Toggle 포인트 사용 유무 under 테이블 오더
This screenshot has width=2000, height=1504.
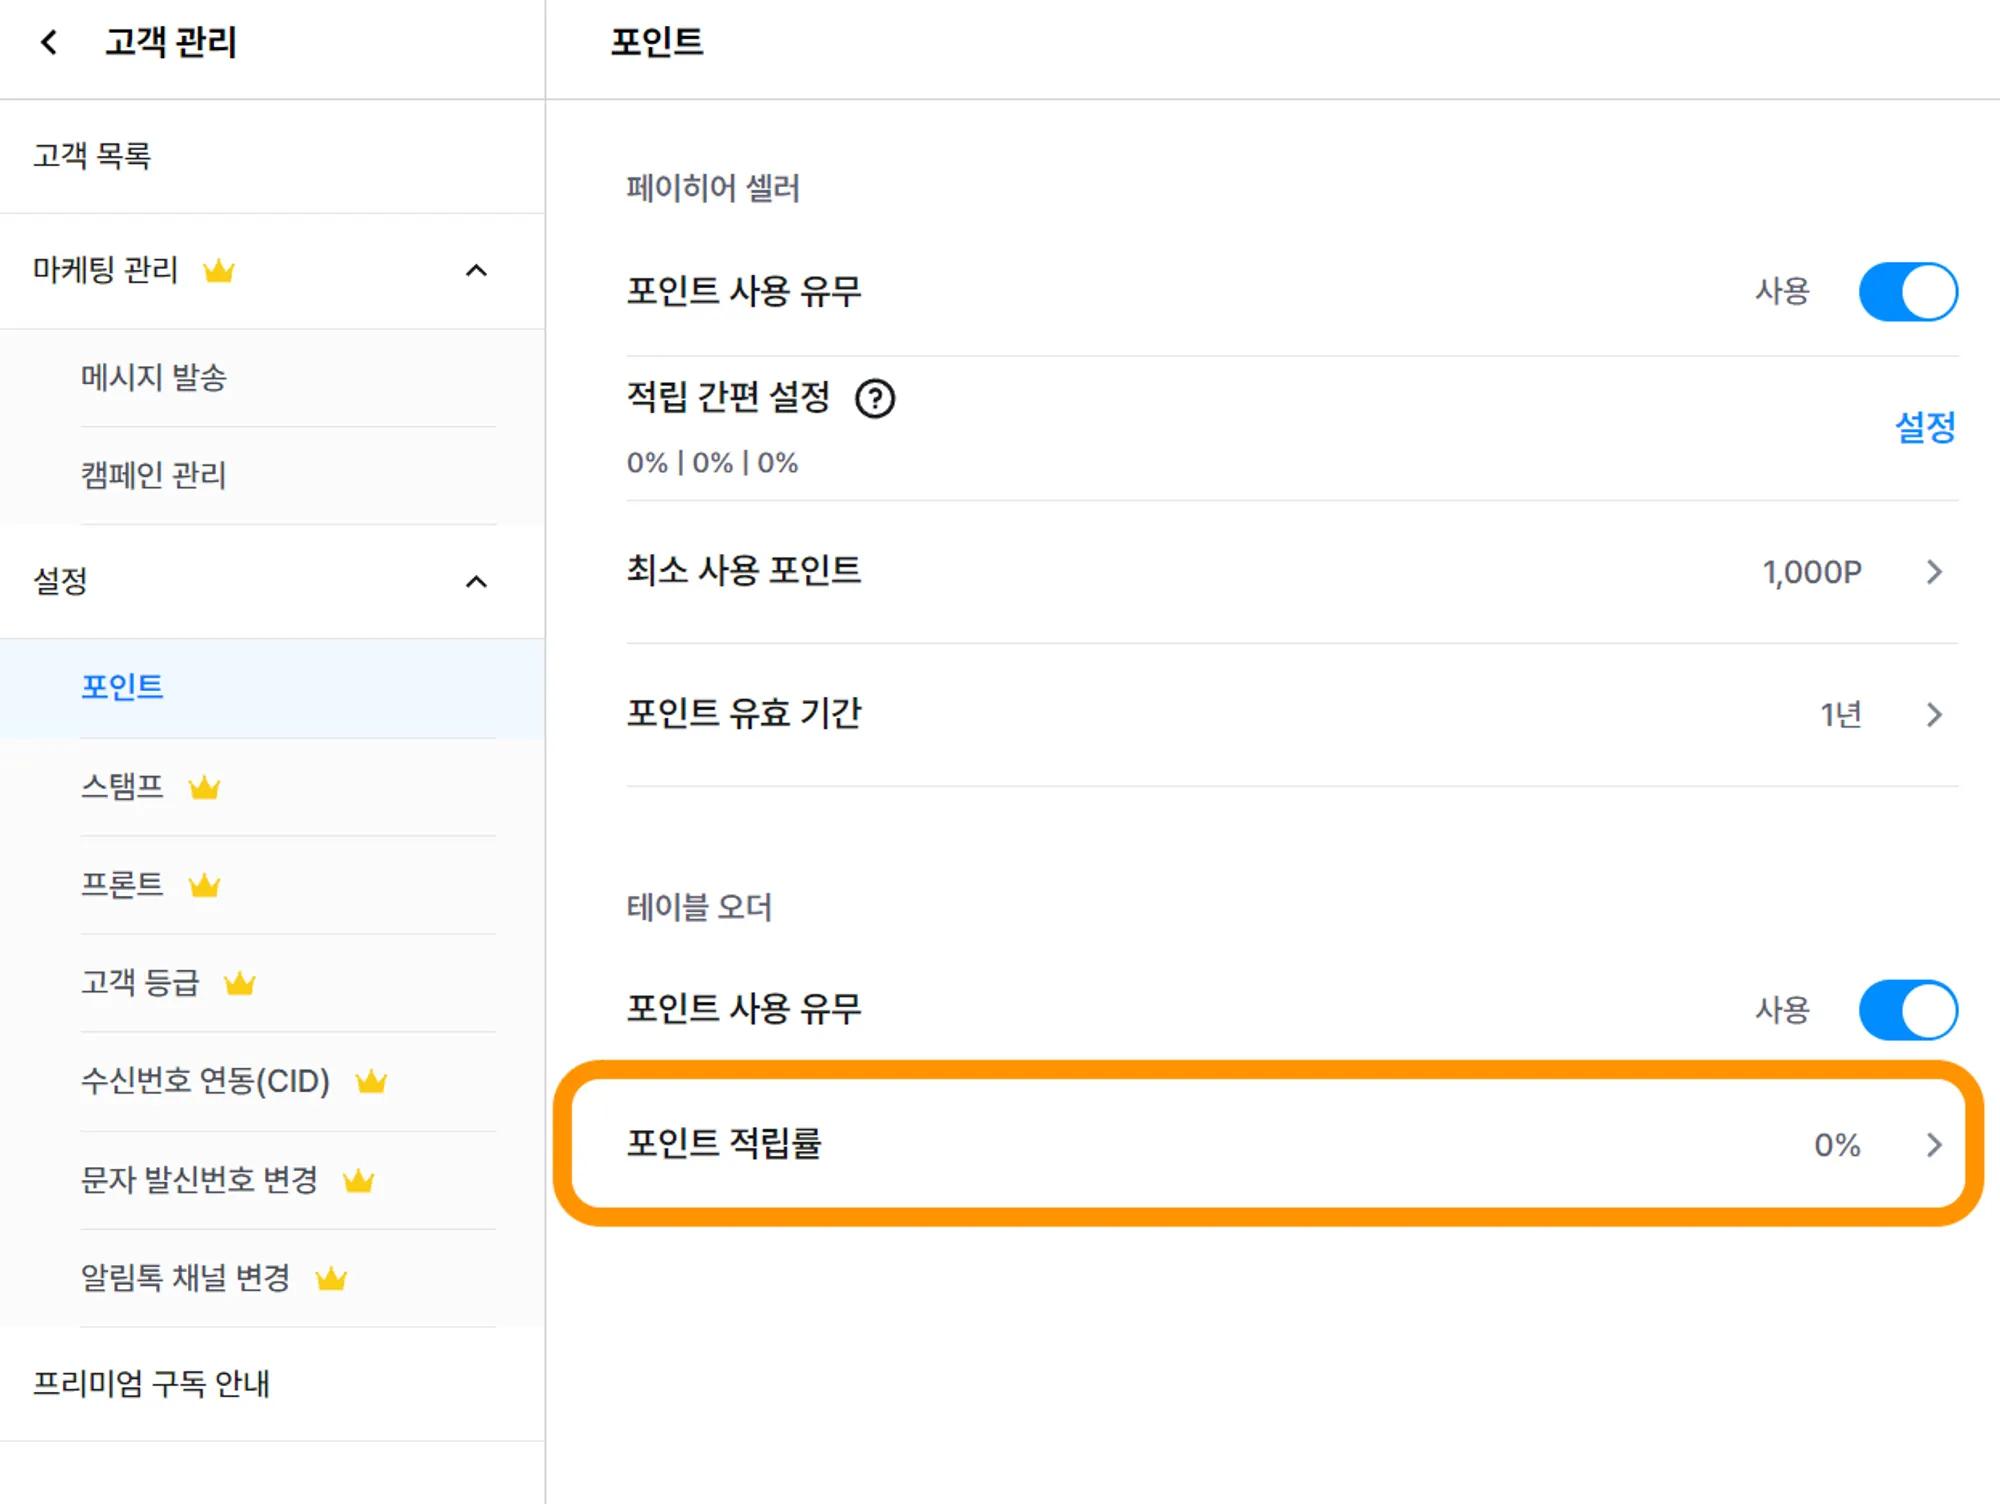pyautogui.click(x=1907, y=1010)
